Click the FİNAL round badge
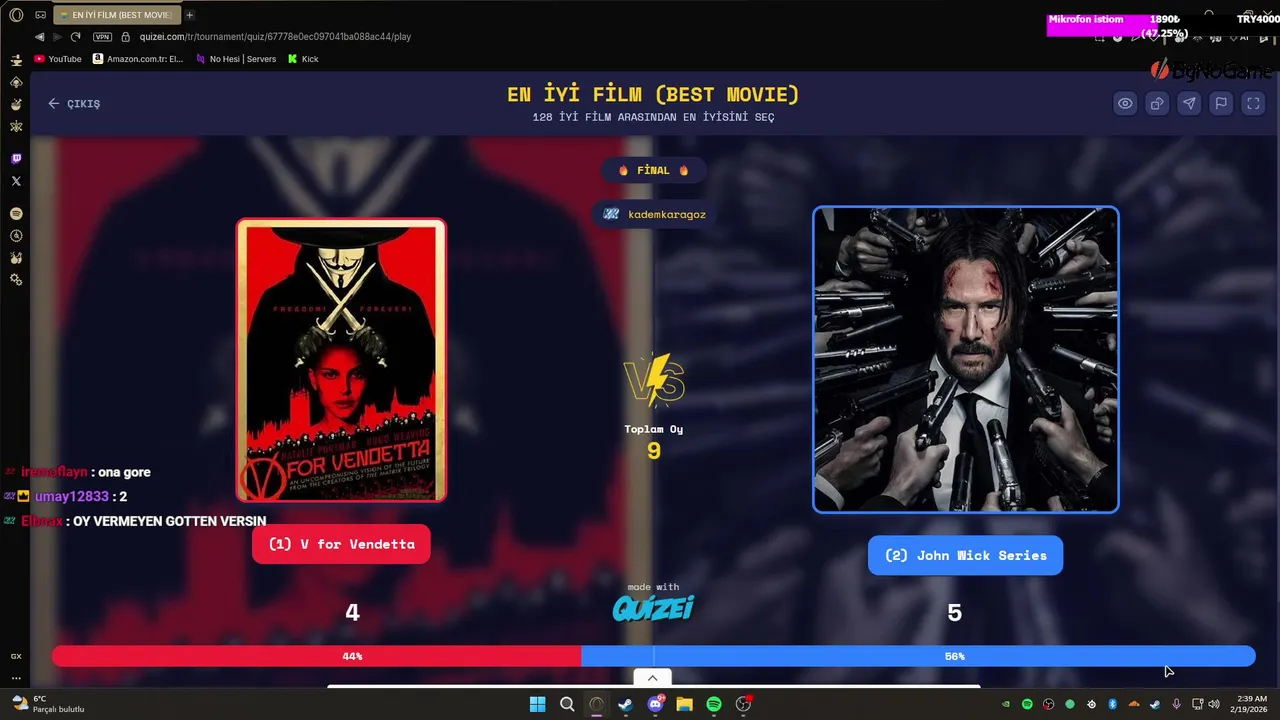The image size is (1280, 720). [x=653, y=170]
